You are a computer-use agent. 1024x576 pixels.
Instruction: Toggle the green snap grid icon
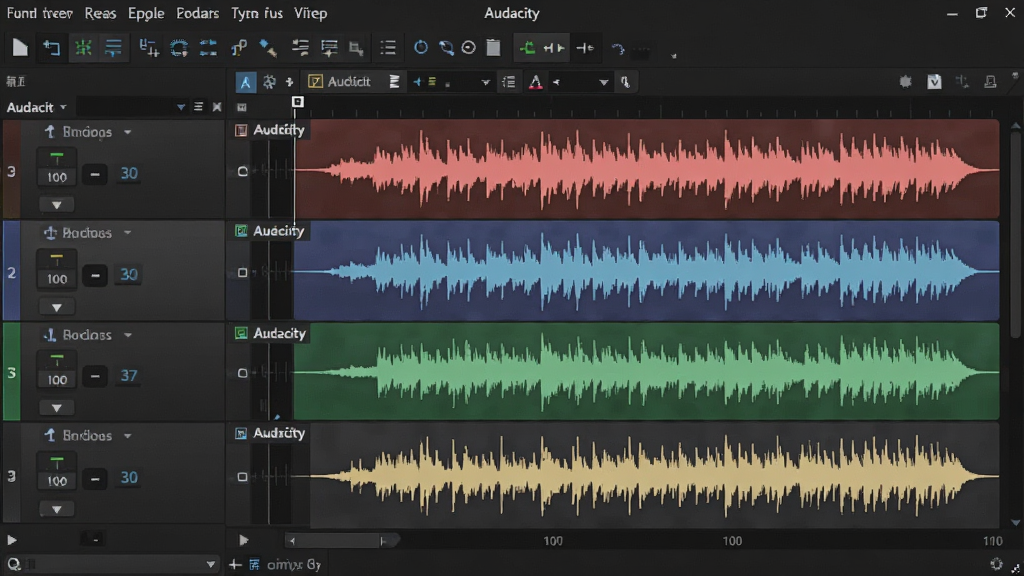coord(83,48)
